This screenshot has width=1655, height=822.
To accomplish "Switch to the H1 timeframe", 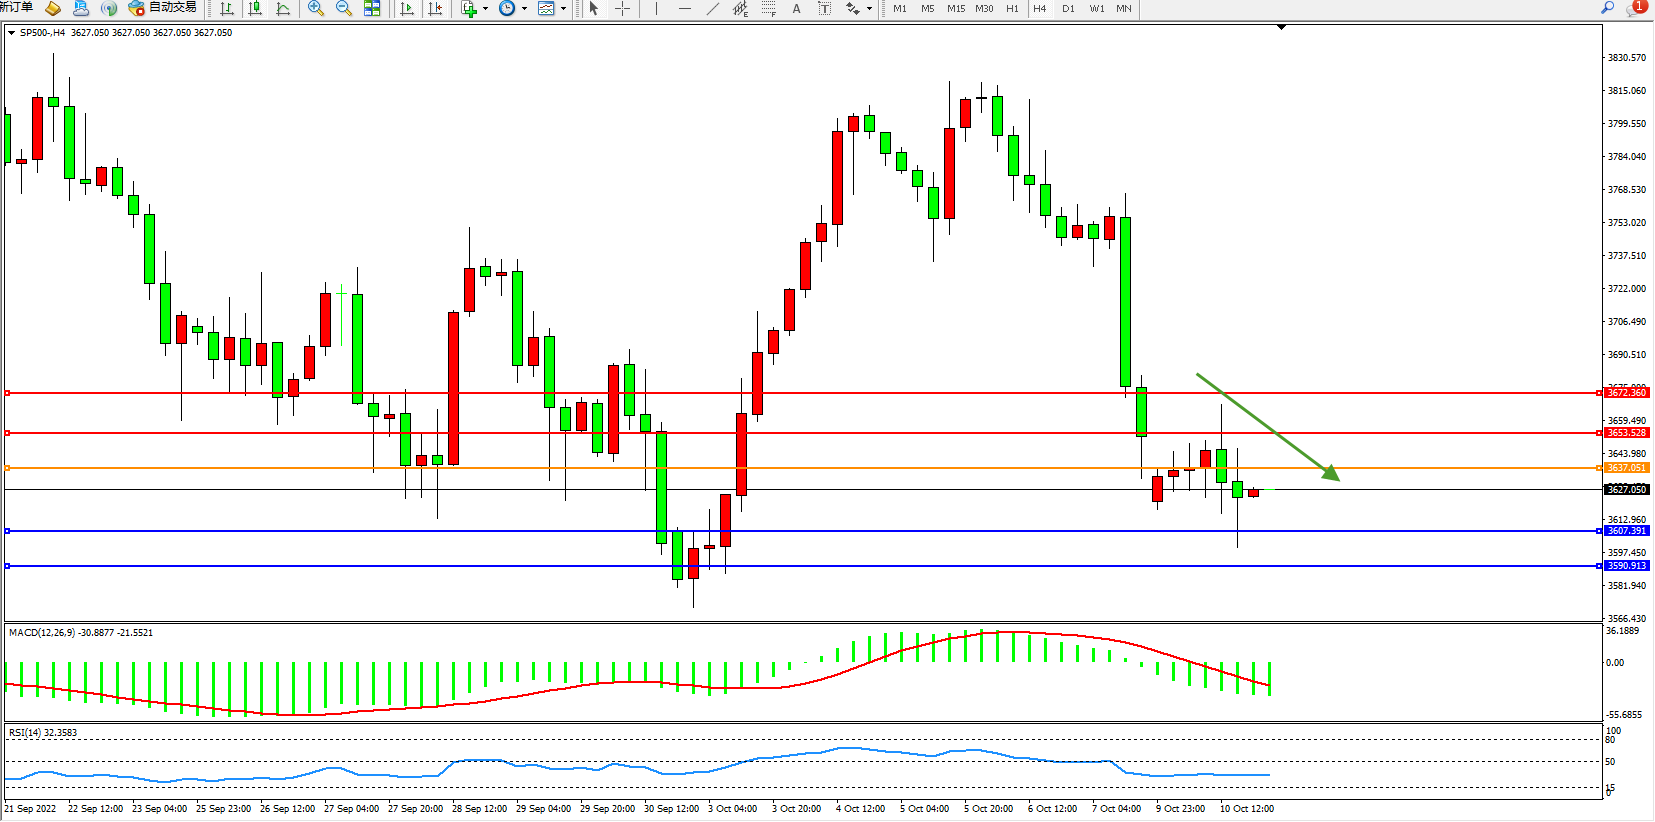I will pos(1012,9).
